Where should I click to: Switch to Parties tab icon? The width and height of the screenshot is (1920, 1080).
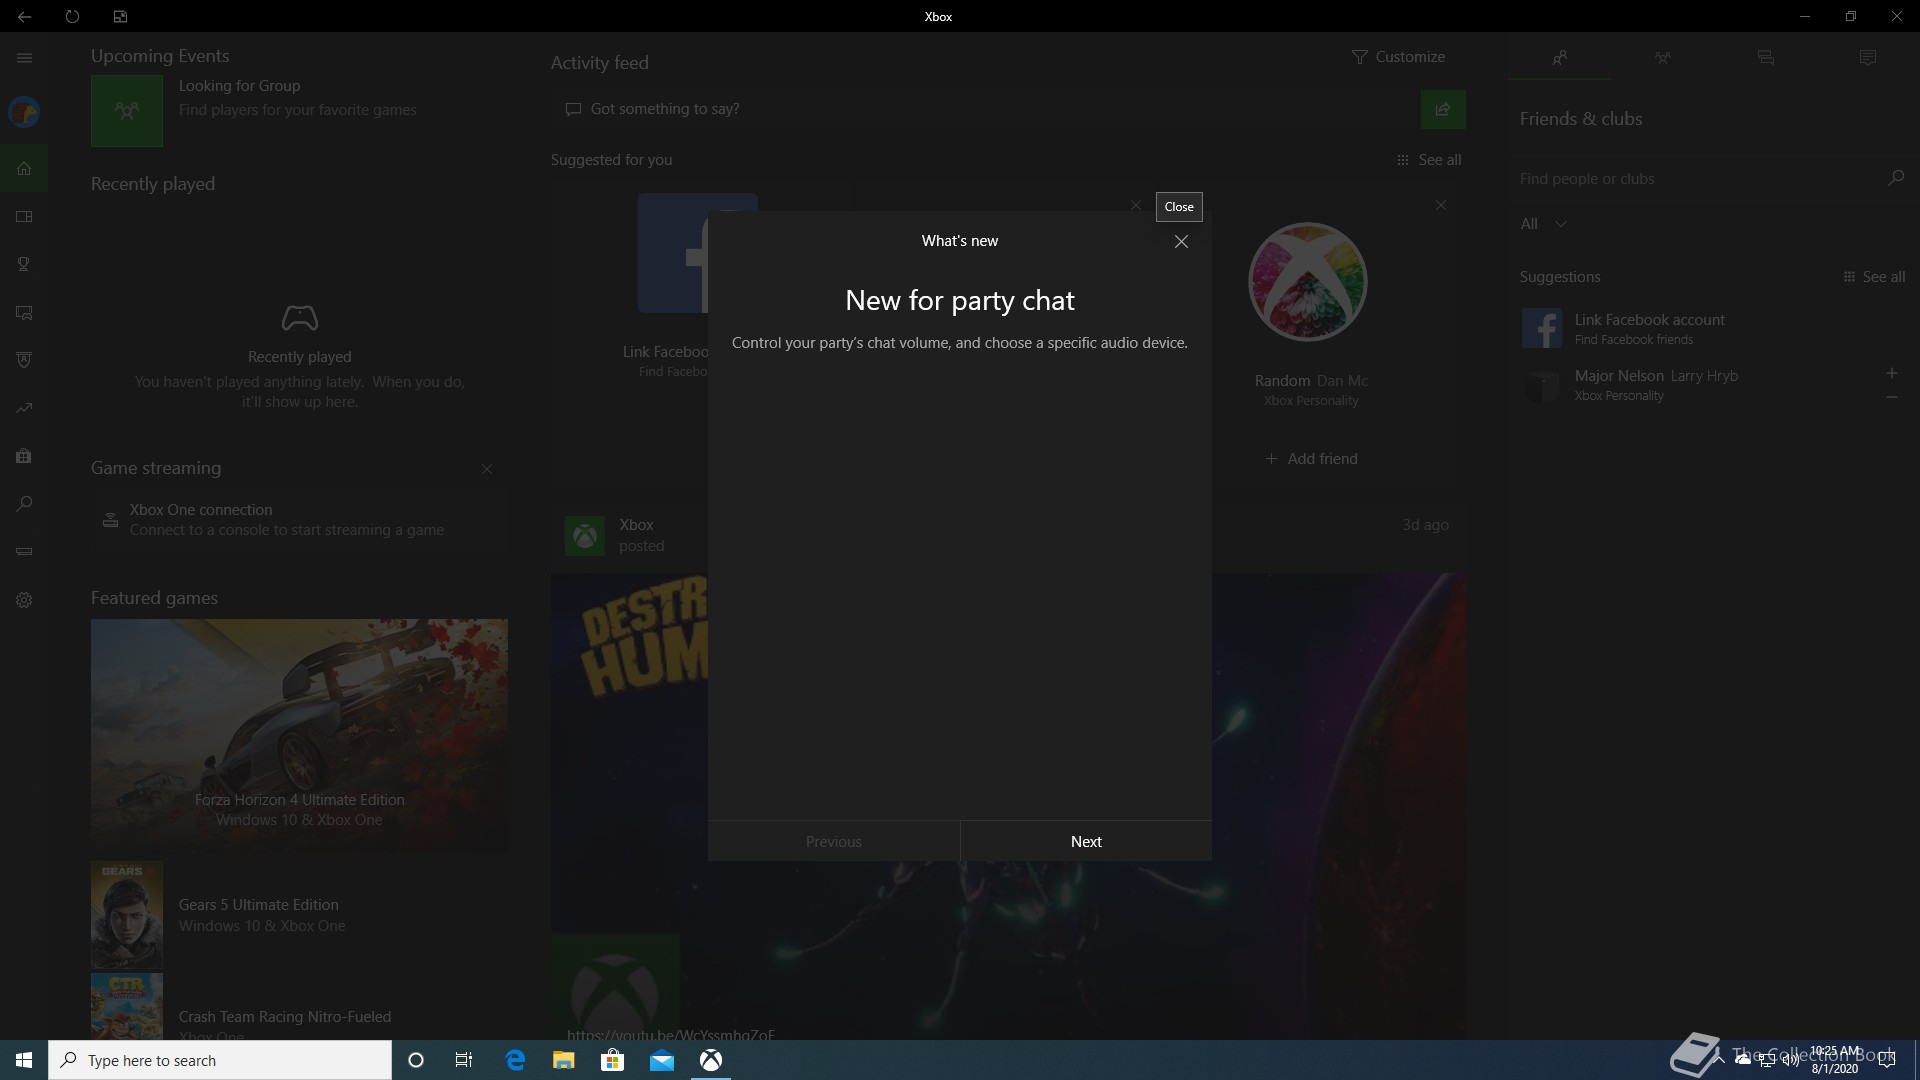pyautogui.click(x=1662, y=58)
